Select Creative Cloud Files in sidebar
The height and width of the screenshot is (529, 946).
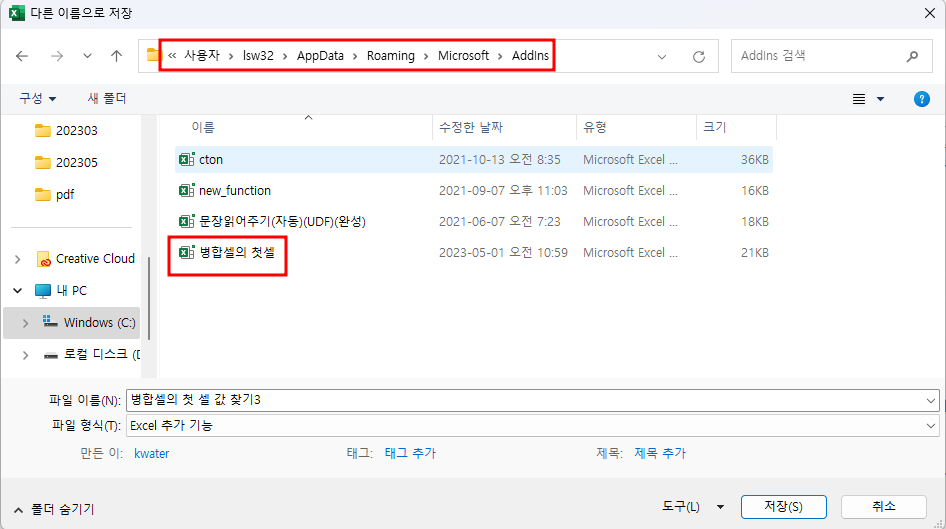[86, 259]
